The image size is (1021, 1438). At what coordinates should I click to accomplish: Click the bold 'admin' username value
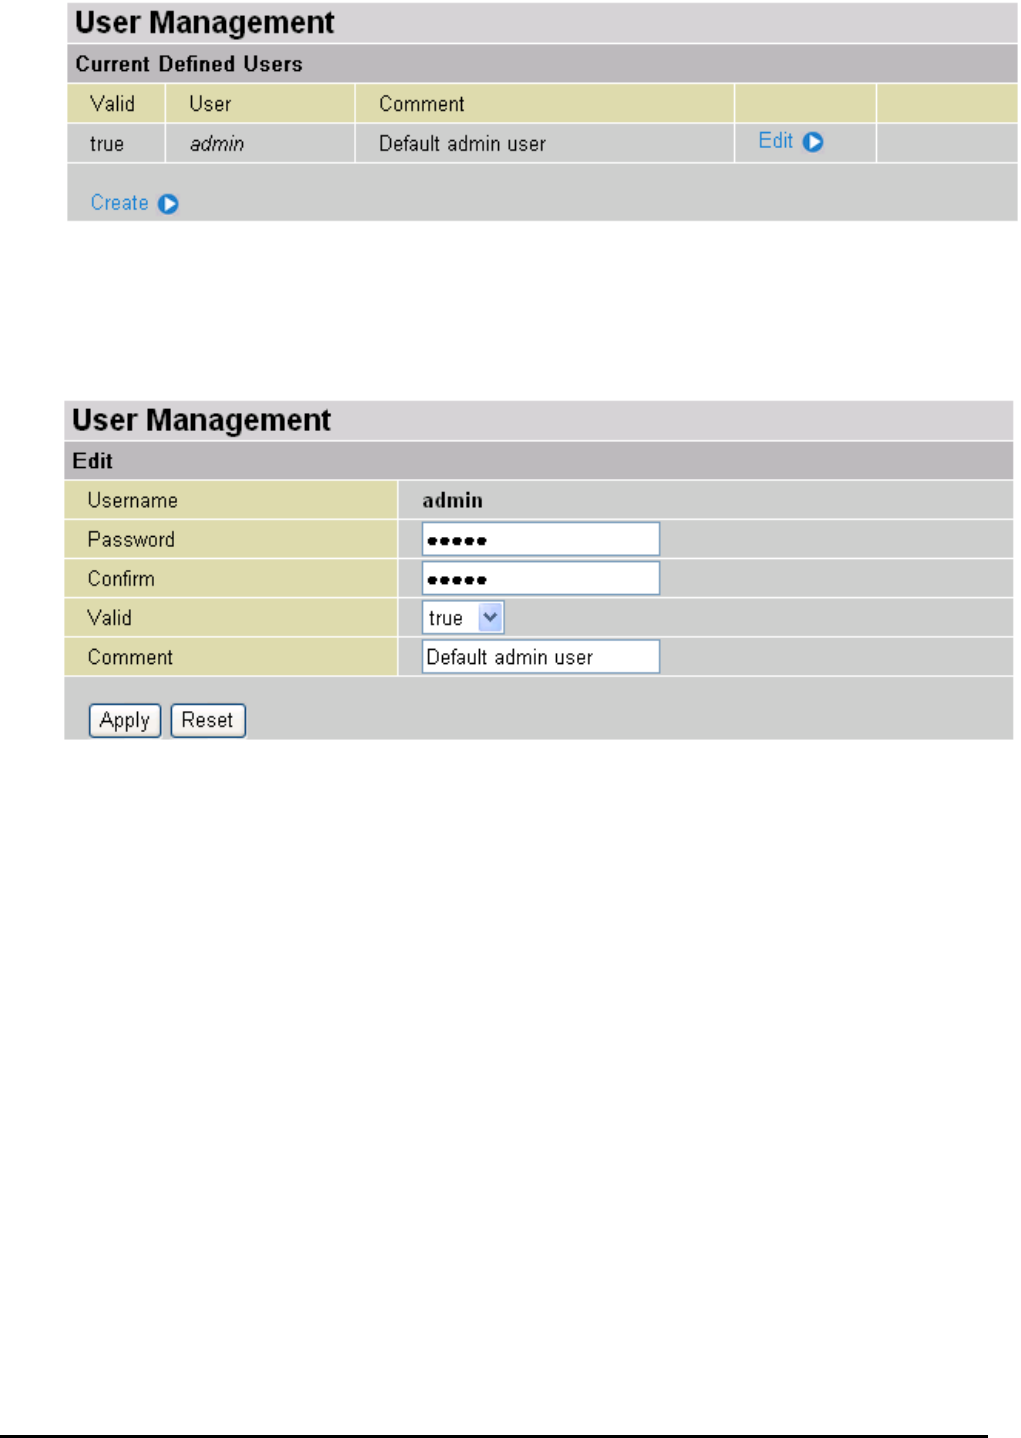(453, 500)
